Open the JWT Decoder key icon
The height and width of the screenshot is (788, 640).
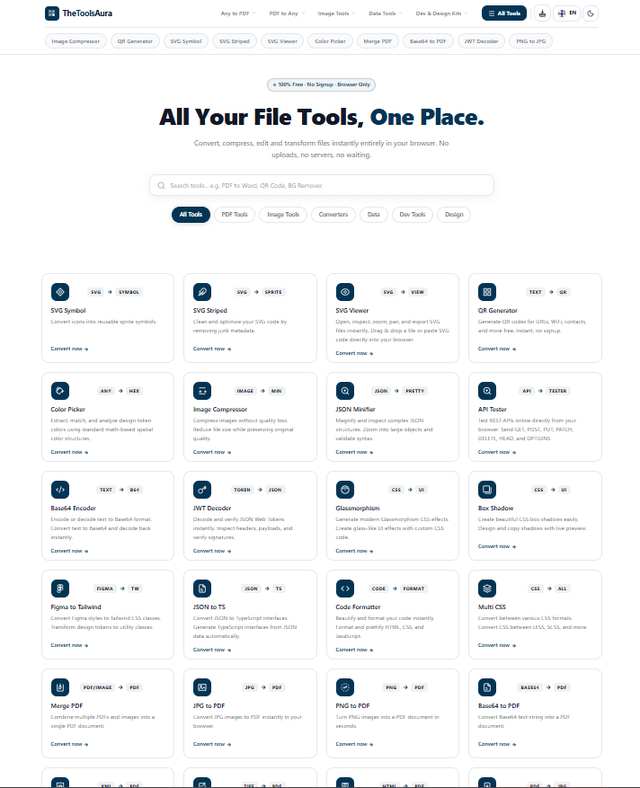click(x=202, y=489)
